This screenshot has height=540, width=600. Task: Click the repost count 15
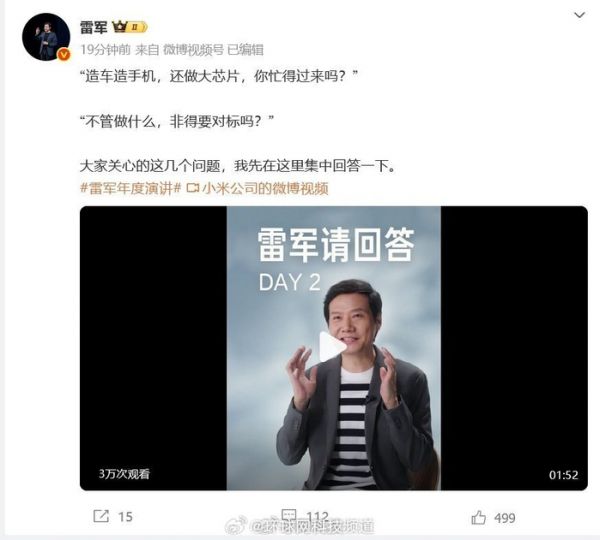click(125, 517)
